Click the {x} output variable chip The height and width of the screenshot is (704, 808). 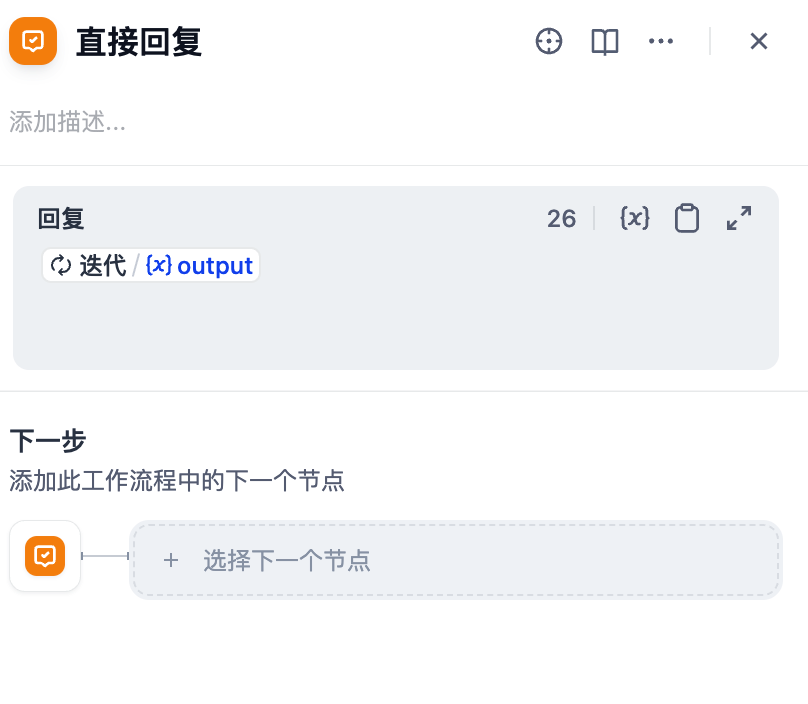tap(200, 265)
